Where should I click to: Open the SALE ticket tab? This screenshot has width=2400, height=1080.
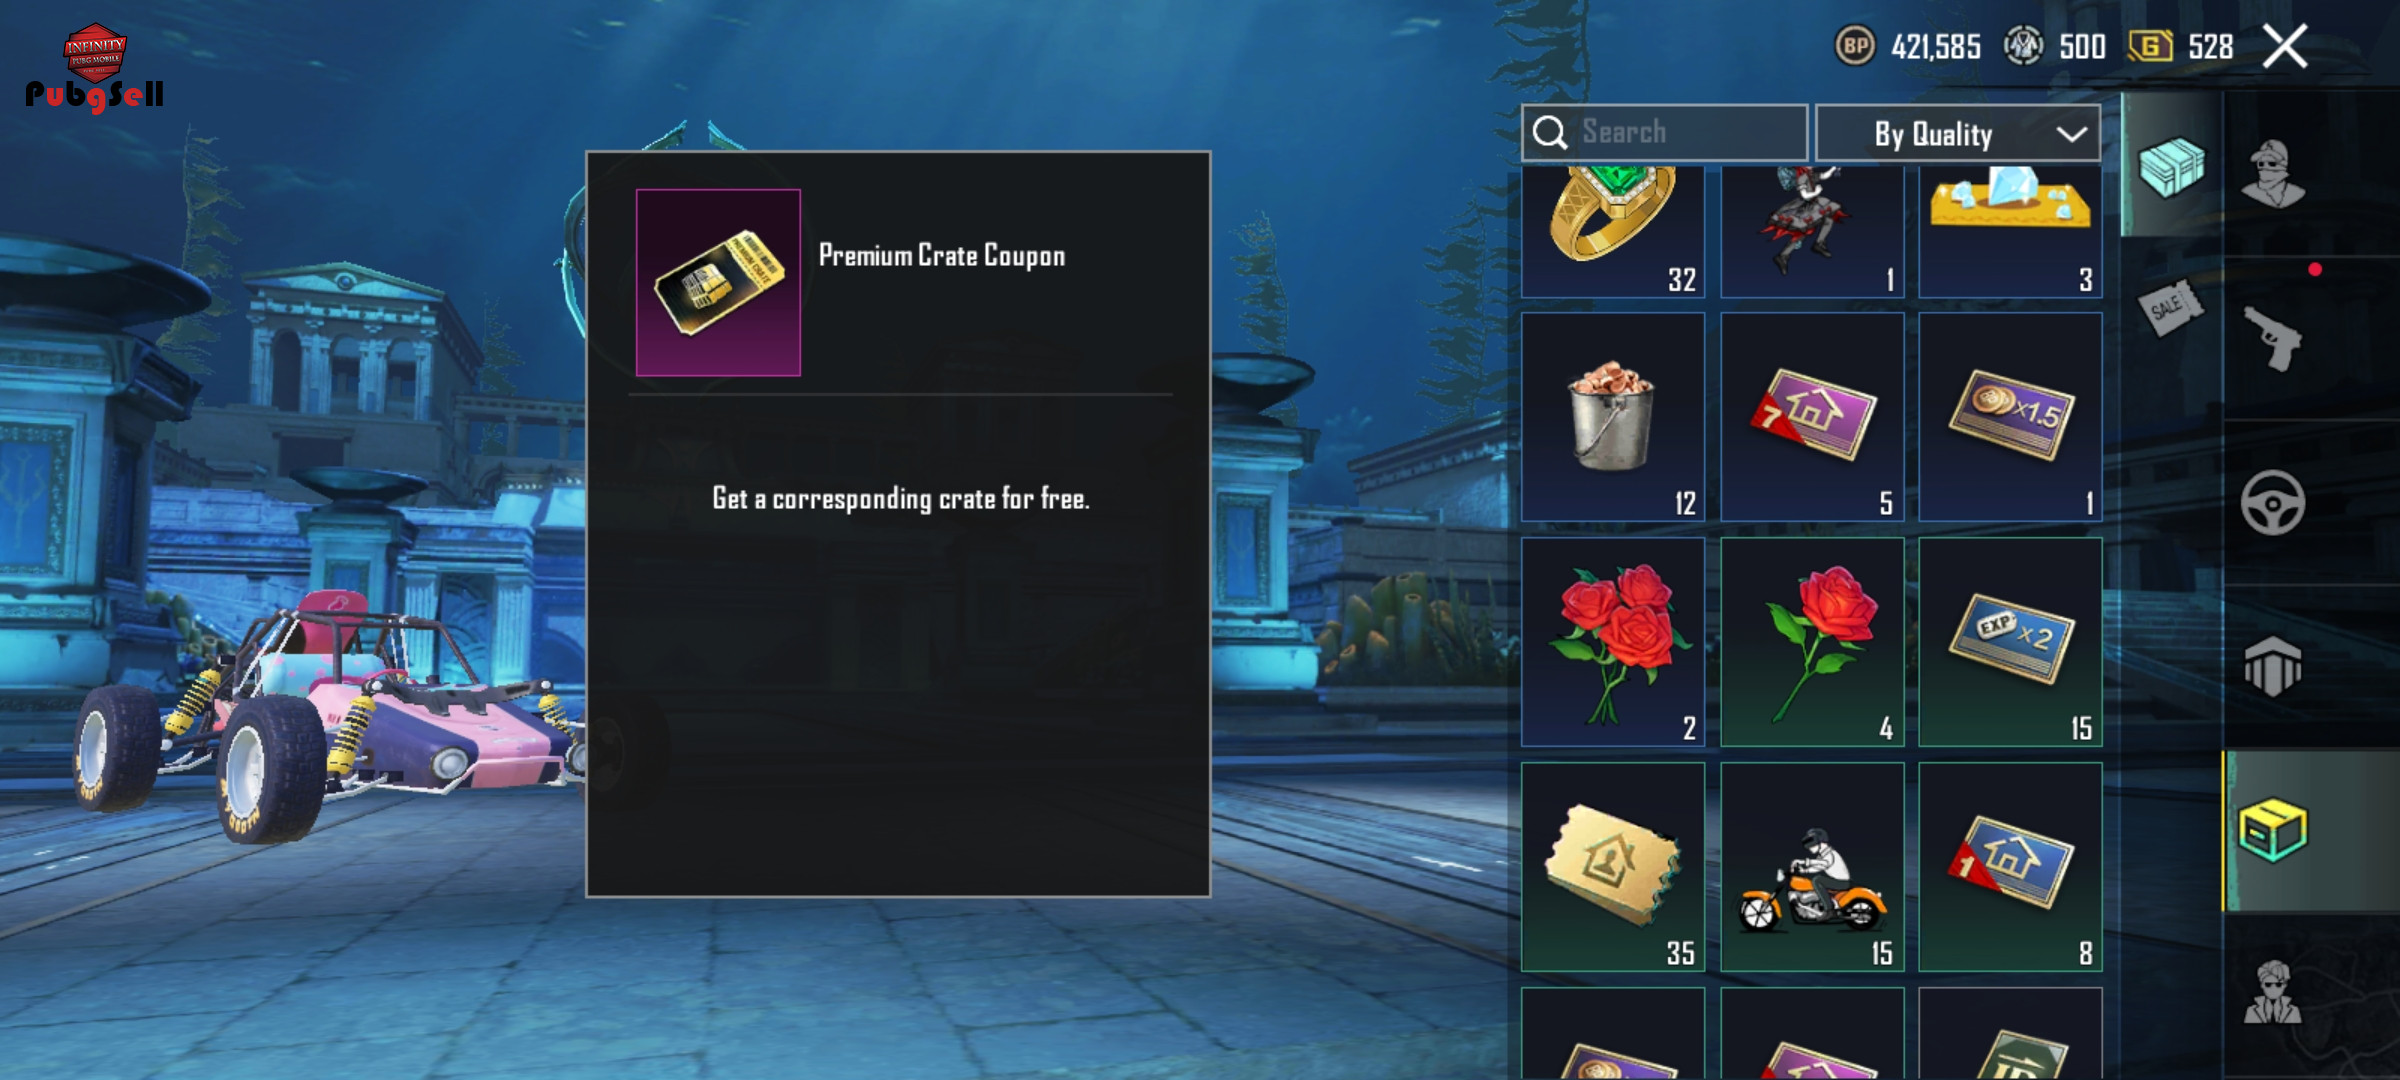click(x=2168, y=308)
